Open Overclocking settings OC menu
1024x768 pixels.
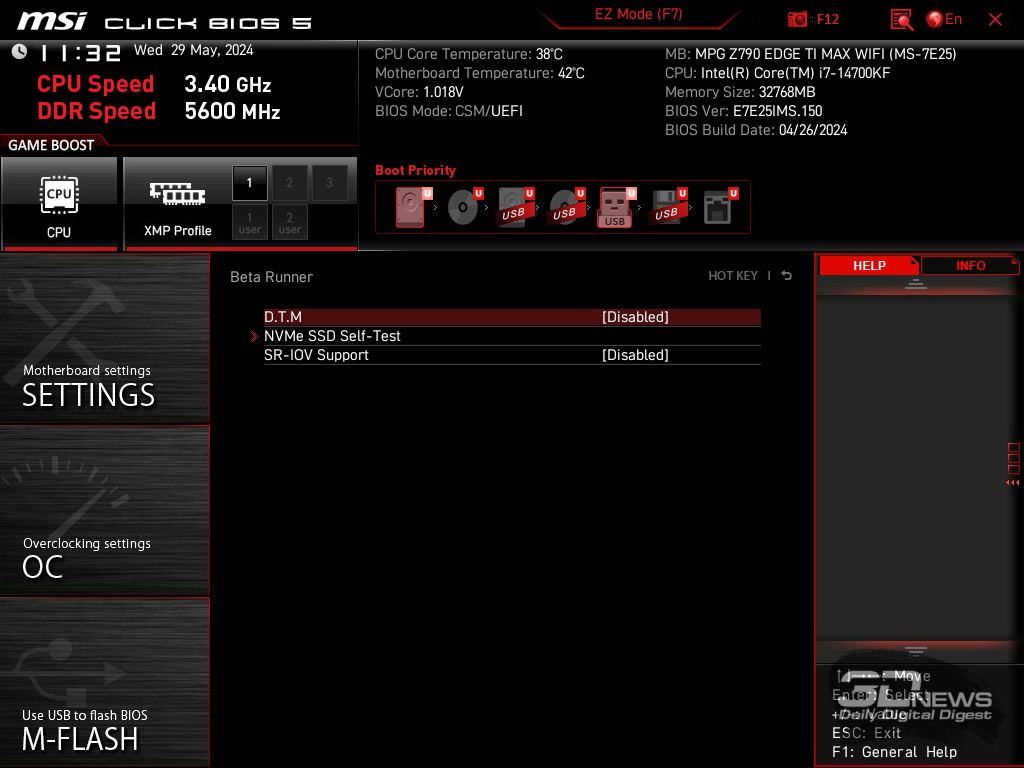[x=104, y=510]
